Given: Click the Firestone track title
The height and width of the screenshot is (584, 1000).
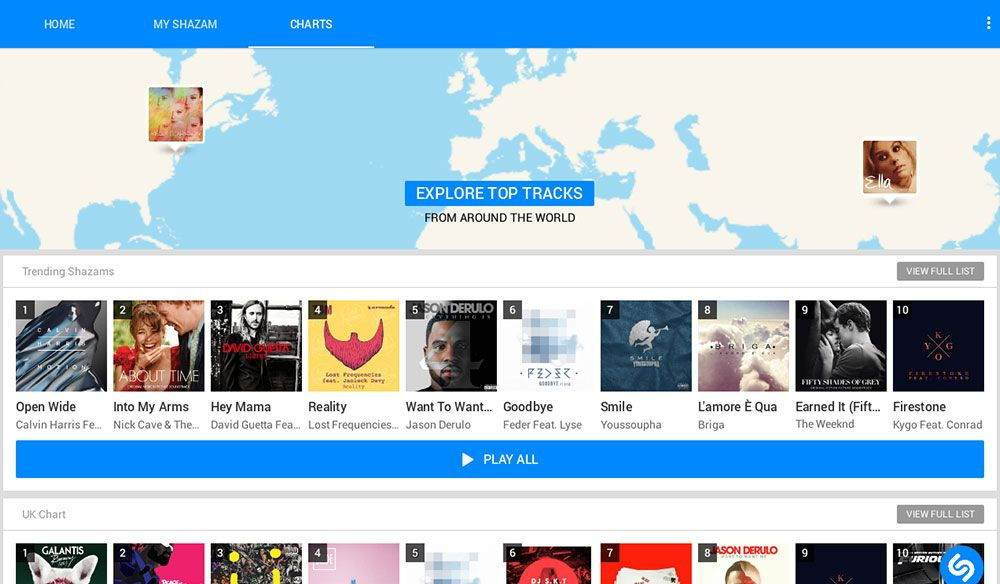Looking at the screenshot, I should click(x=919, y=407).
